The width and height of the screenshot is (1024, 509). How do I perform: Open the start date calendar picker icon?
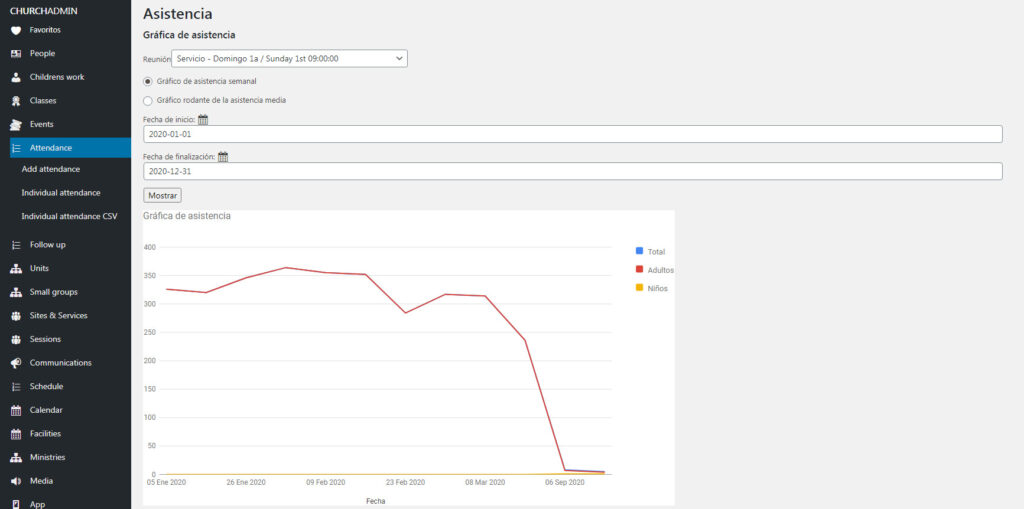point(203,119)
